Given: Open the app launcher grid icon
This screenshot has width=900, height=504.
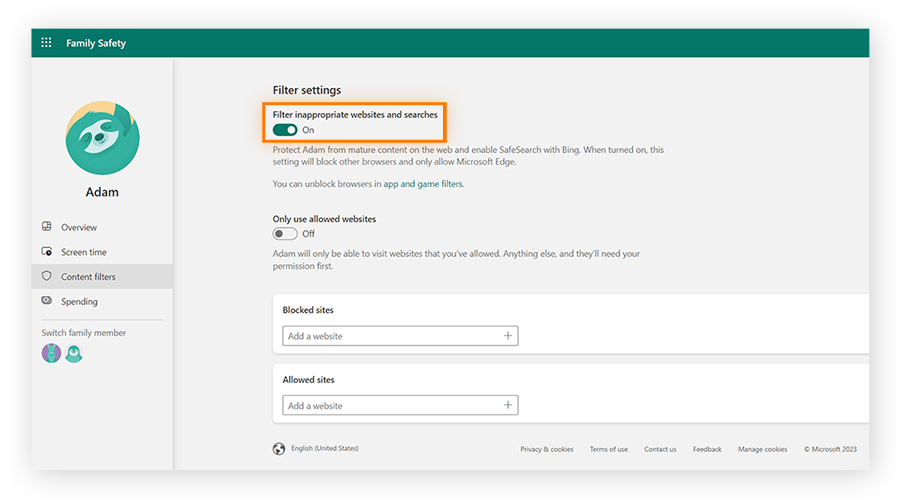Looking at the screenshot, I should click(x=46, y=42).
